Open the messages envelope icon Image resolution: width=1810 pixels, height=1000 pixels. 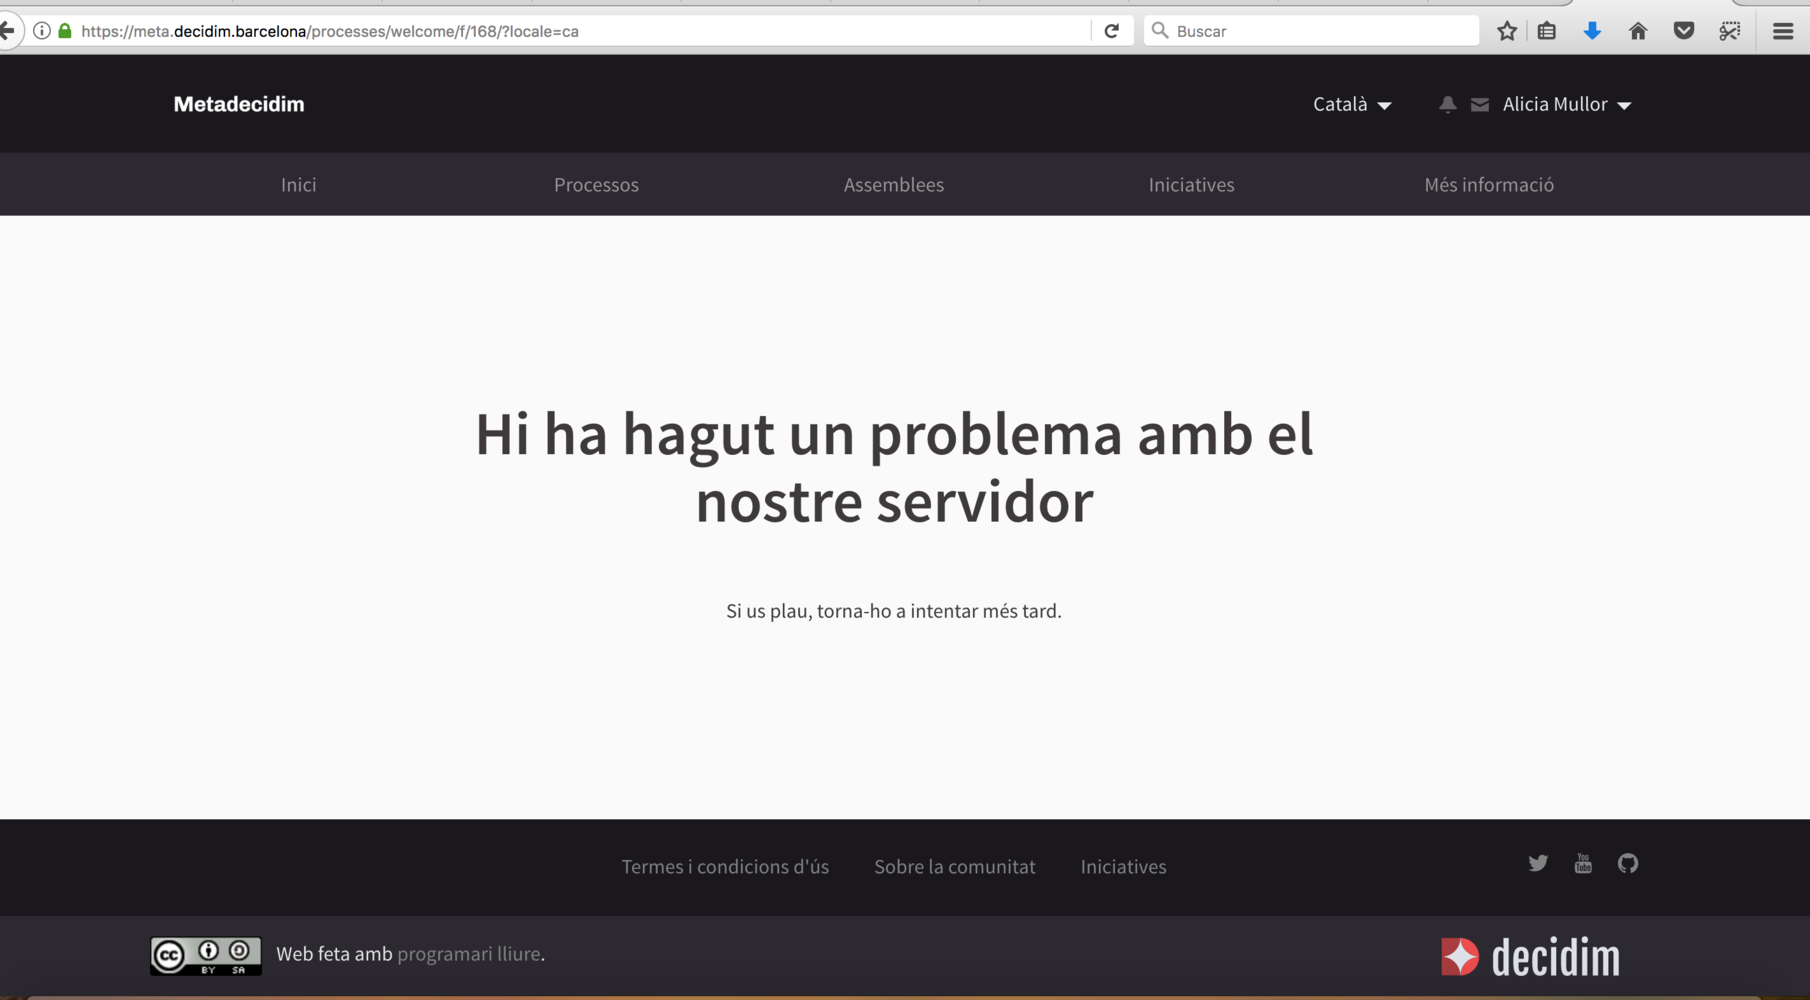(1480, 105)
